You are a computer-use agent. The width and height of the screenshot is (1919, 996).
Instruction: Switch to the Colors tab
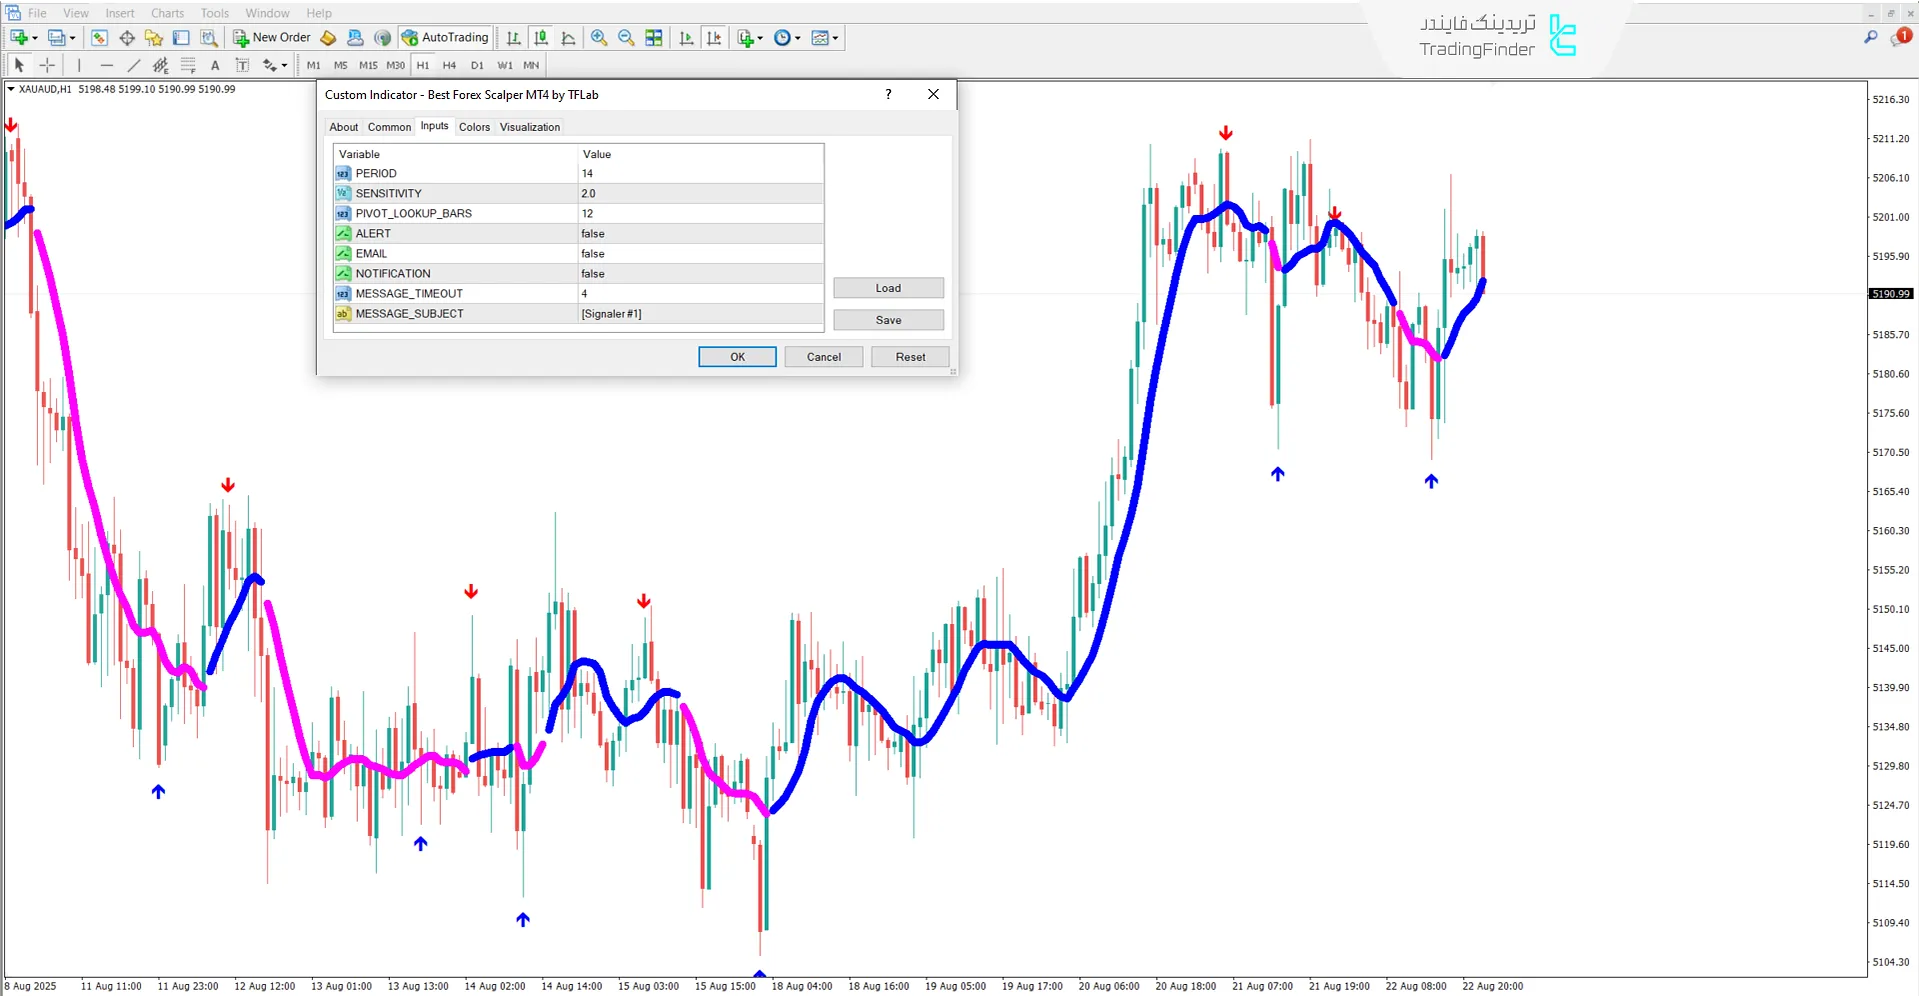(x=474, y=126)
